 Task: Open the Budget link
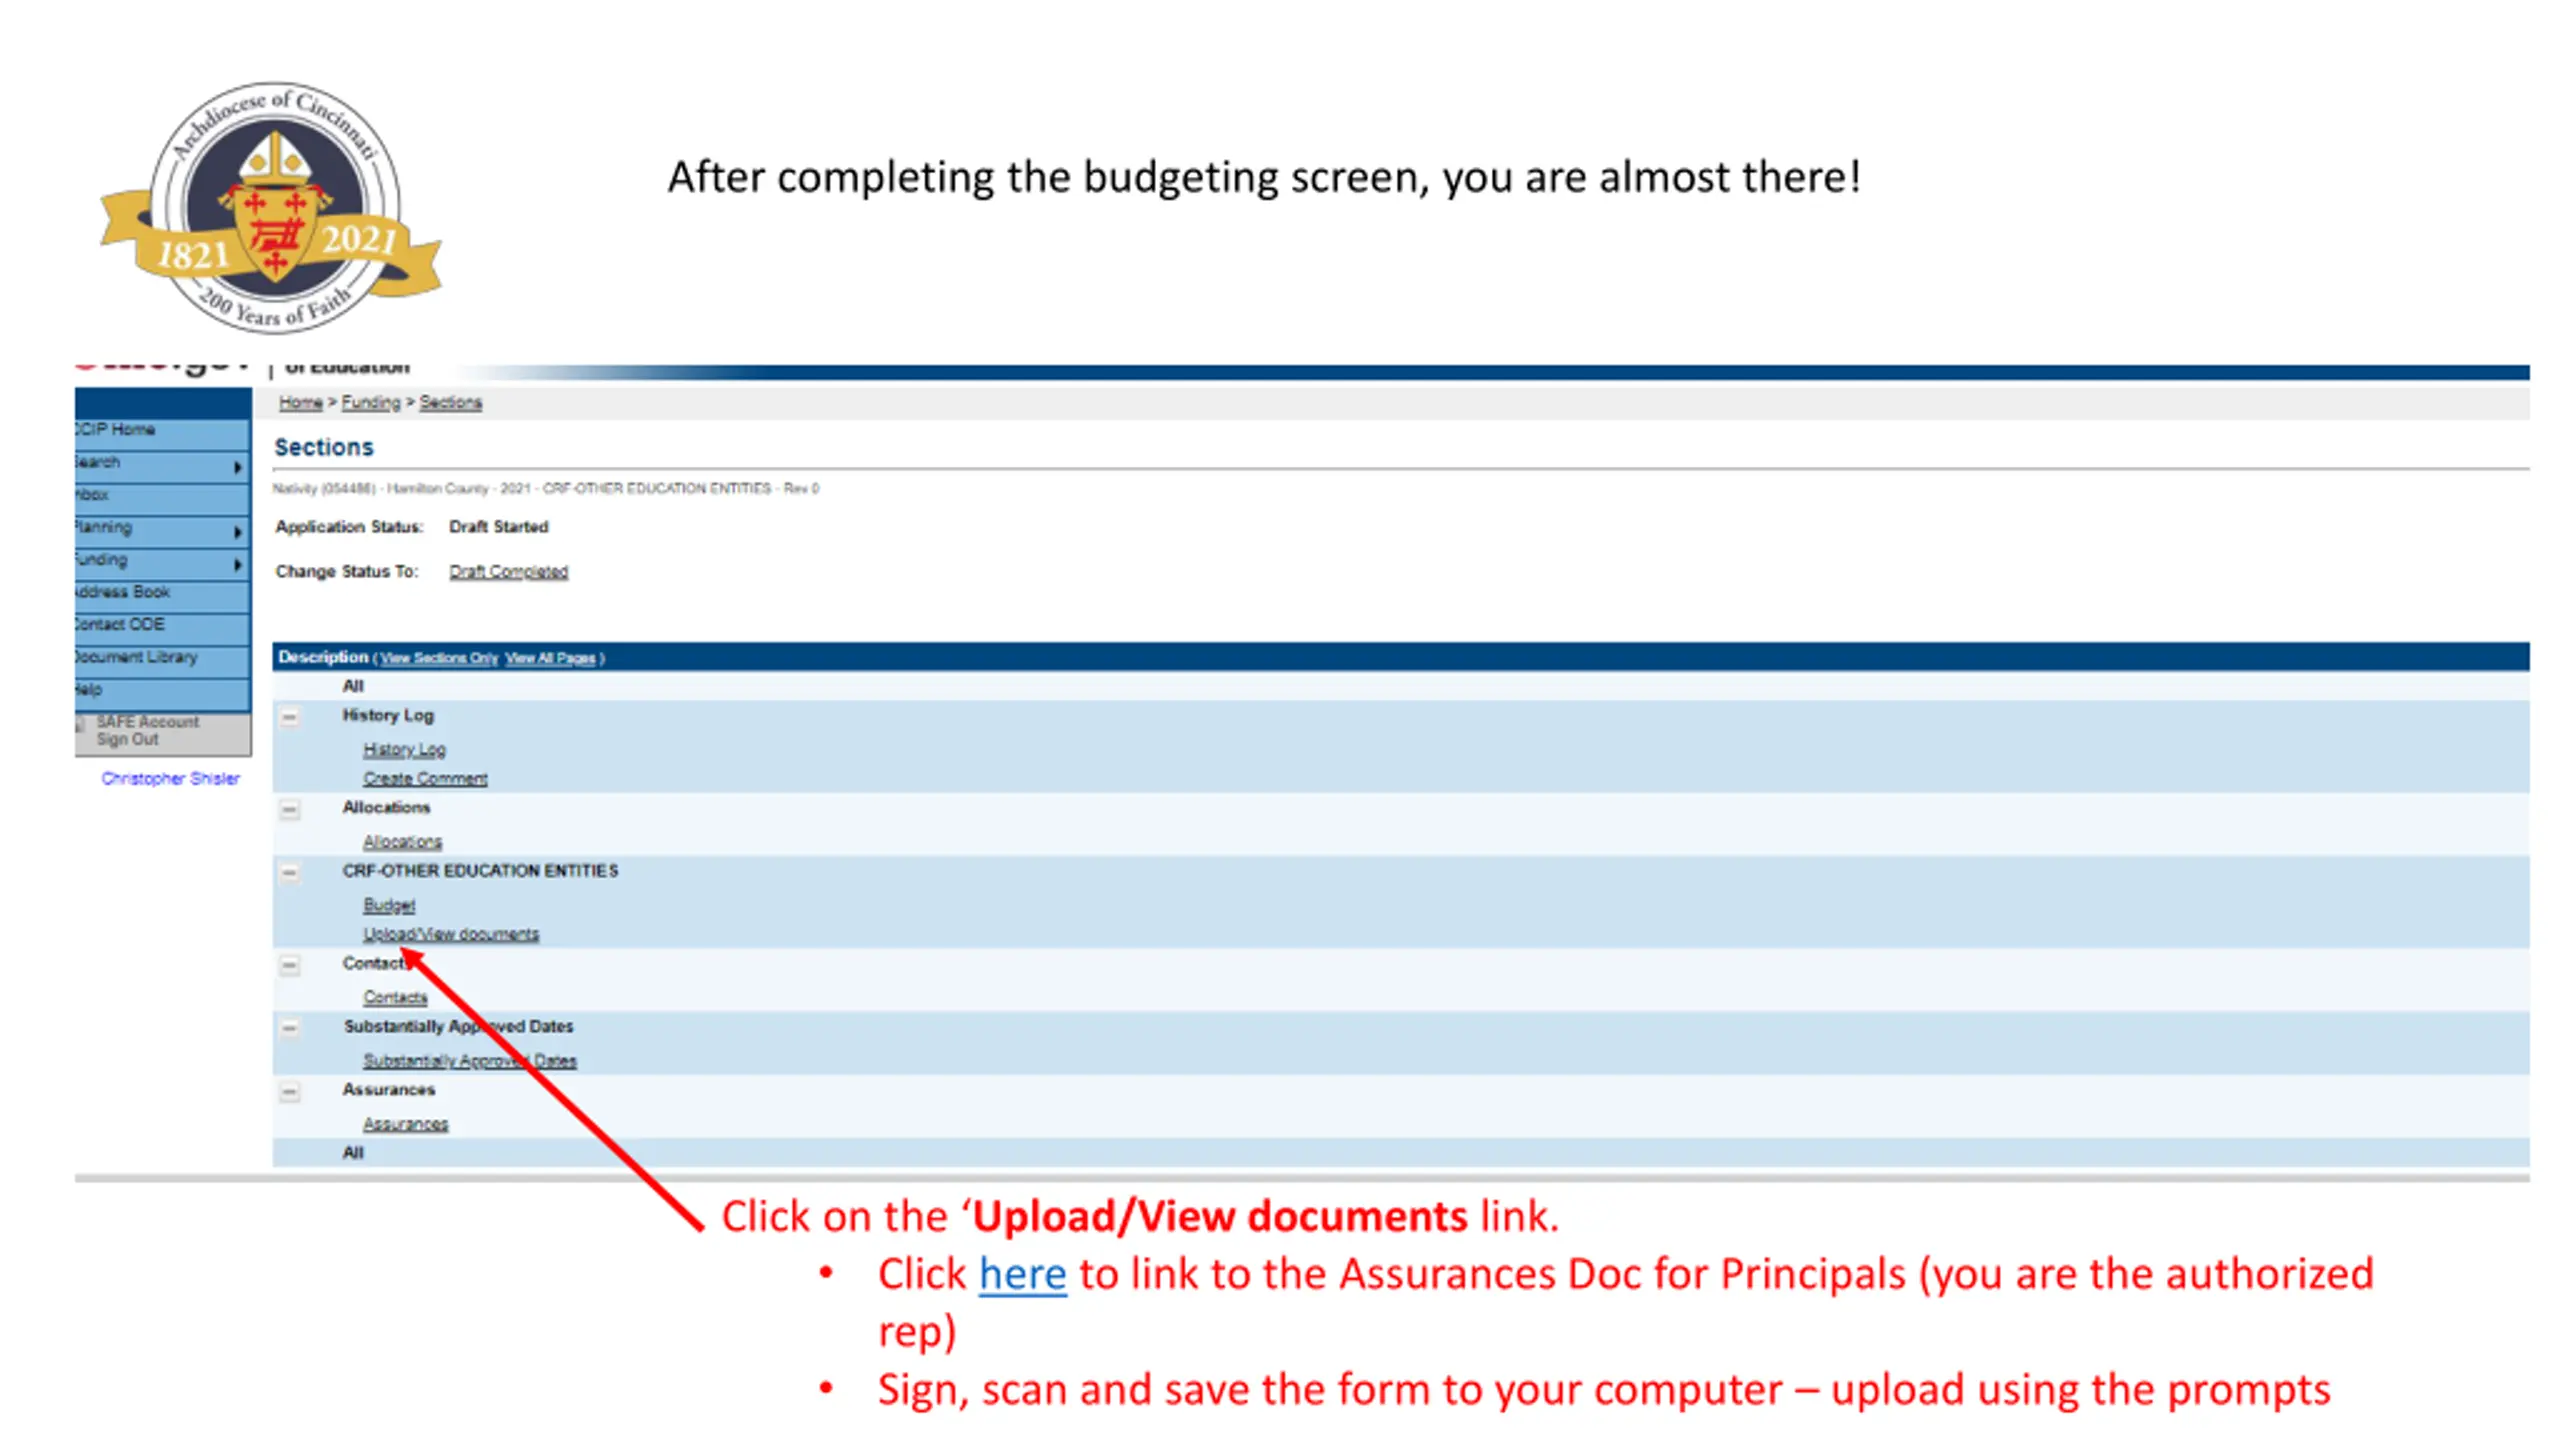point(389,905)
